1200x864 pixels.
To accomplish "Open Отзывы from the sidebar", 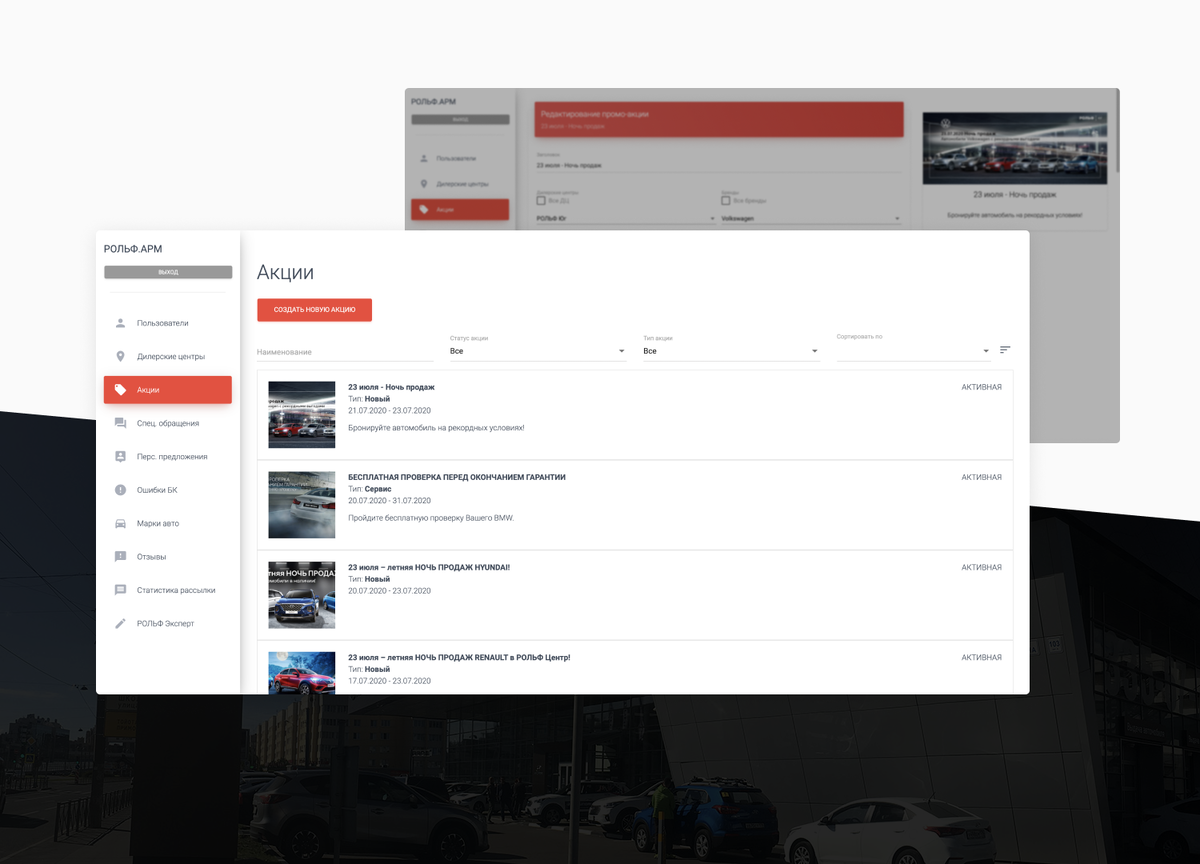I will (x=168, y=556).
